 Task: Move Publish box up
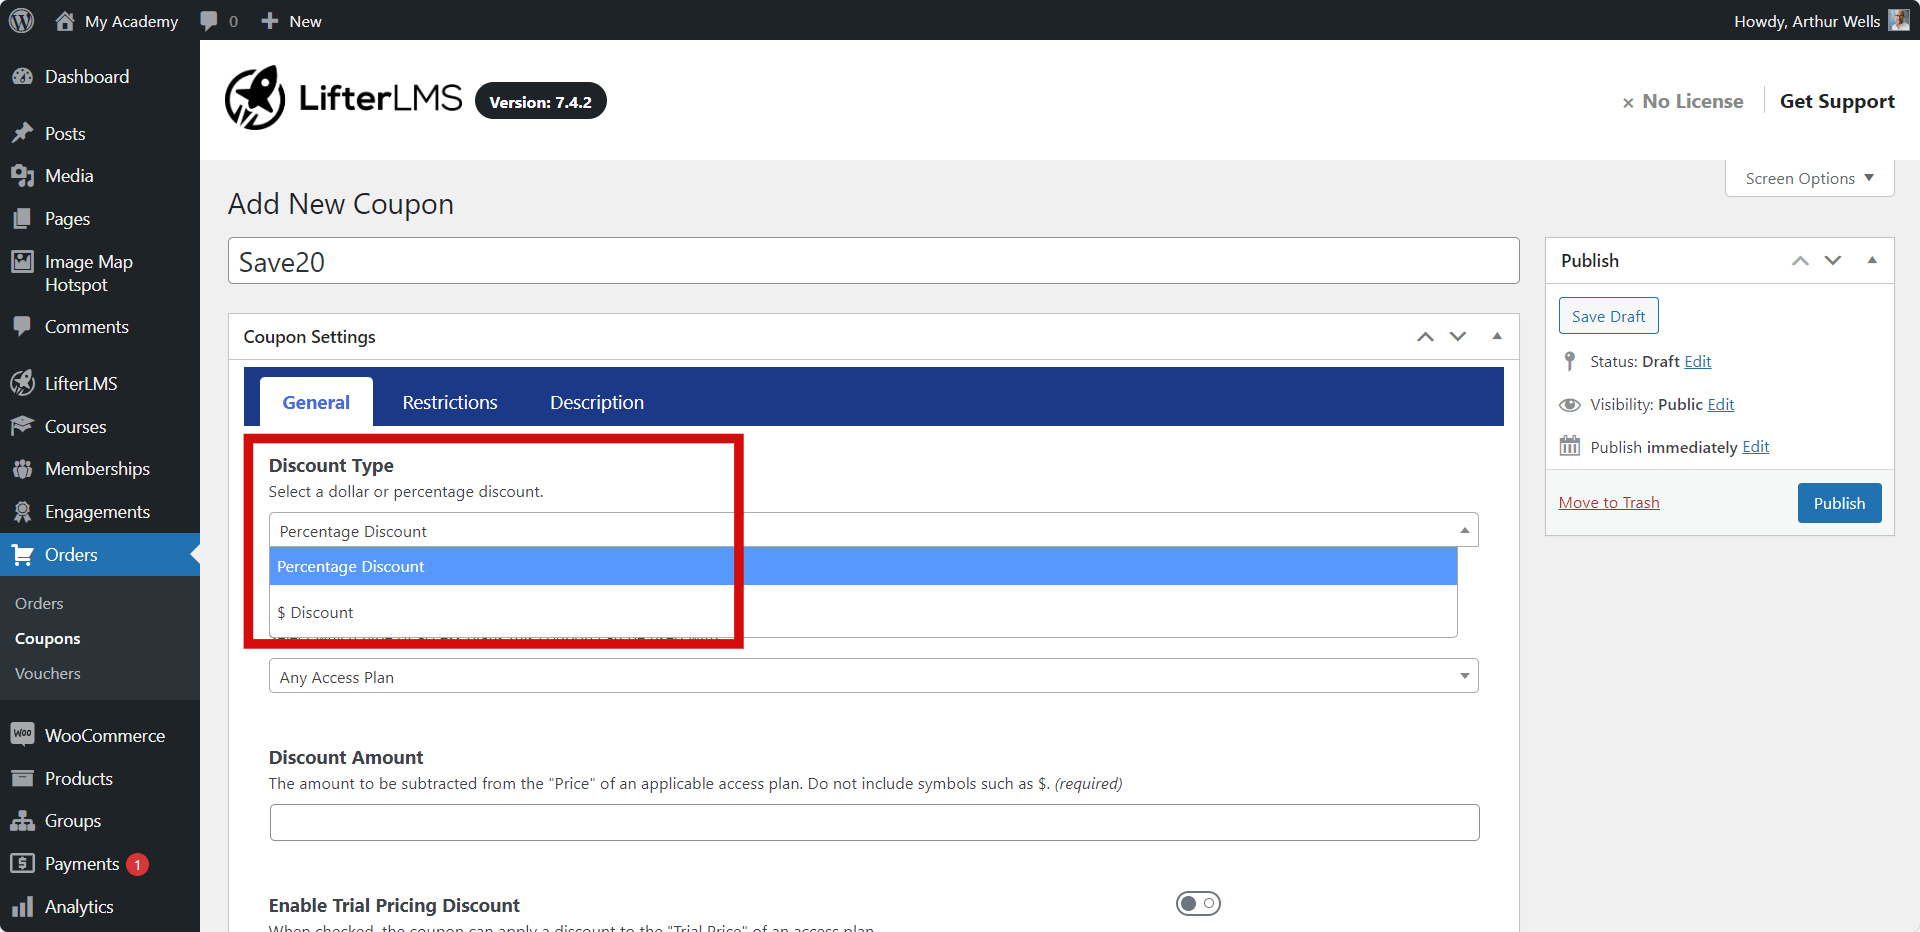pyautogui.click(x=1801, y=261)
